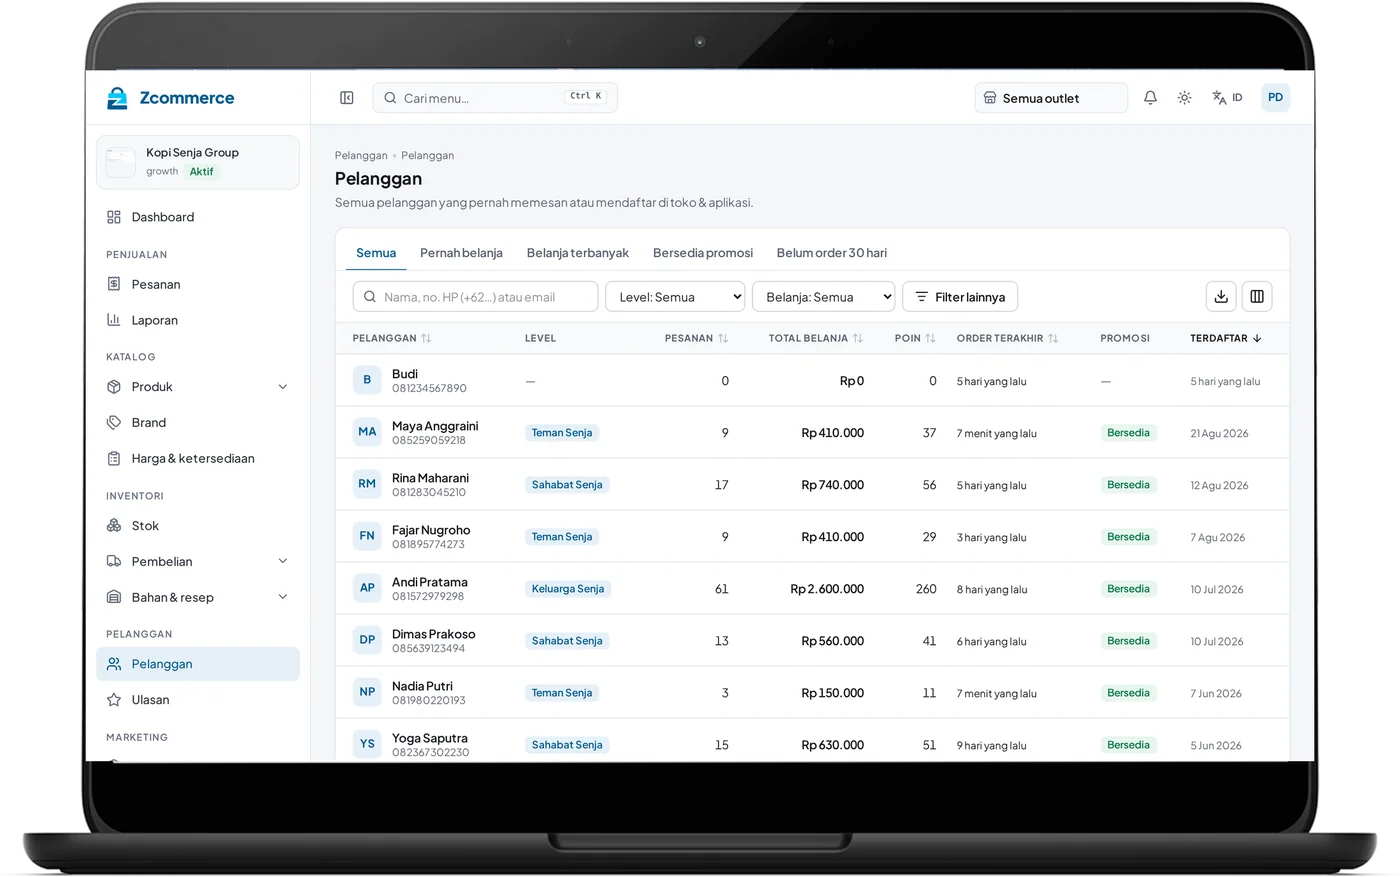Switch to Belanja terbanyak tab
Screen dimensions: 1400x877
coord(578,253)
